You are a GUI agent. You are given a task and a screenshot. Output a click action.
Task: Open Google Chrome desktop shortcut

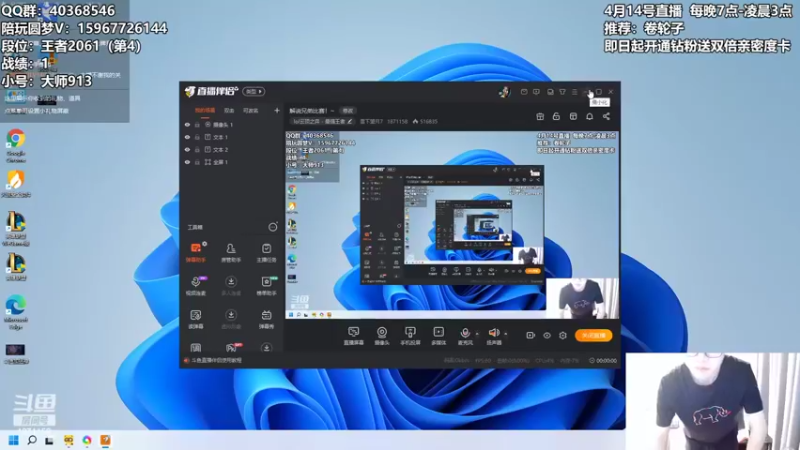click(16, 145)
